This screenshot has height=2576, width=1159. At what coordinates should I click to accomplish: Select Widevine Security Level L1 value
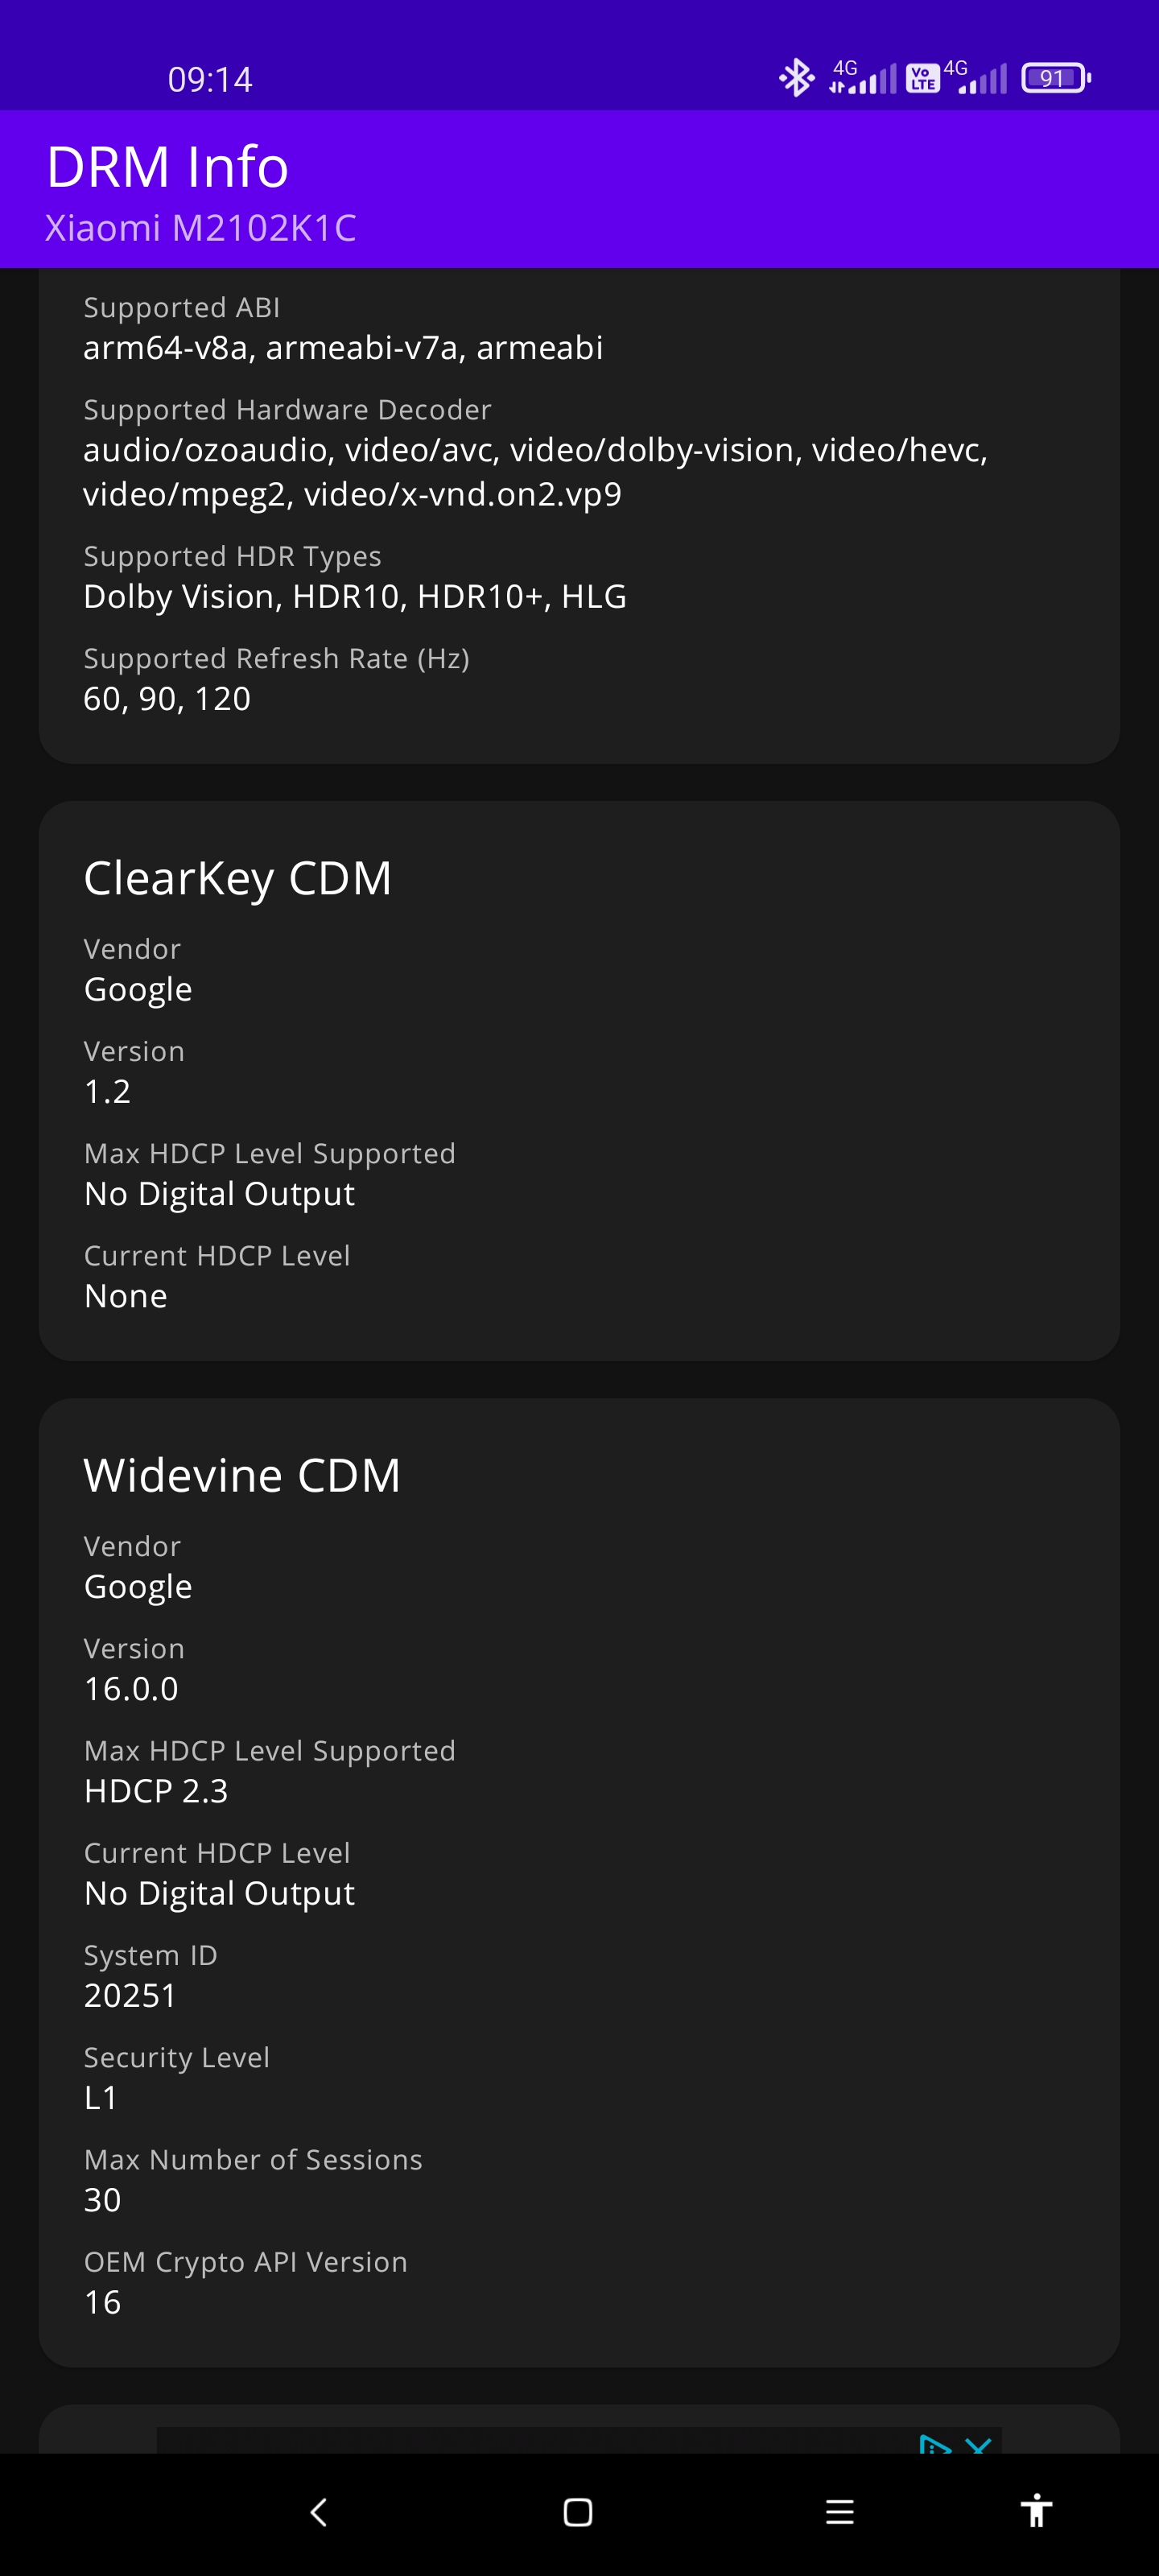101,2097
